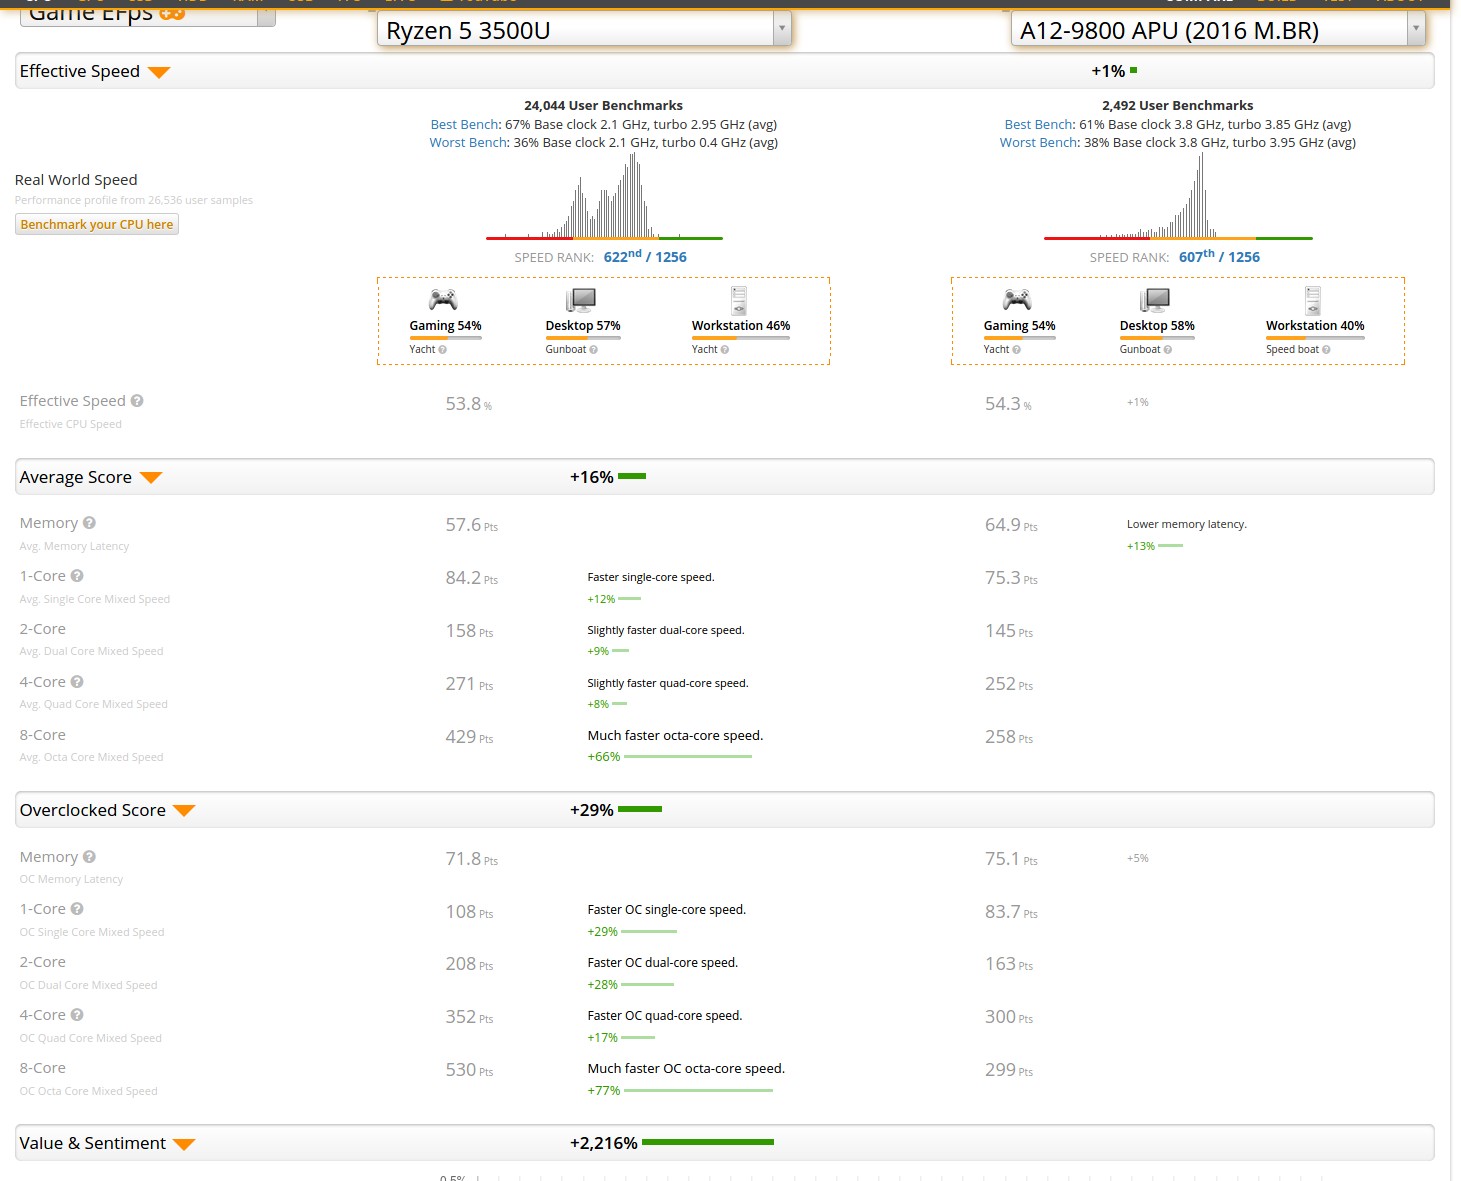The image size is (1461, 1181).
Task: Open help icon beside A12-9800 Gaming Yacht label
Action: (x=1017, y=350)
